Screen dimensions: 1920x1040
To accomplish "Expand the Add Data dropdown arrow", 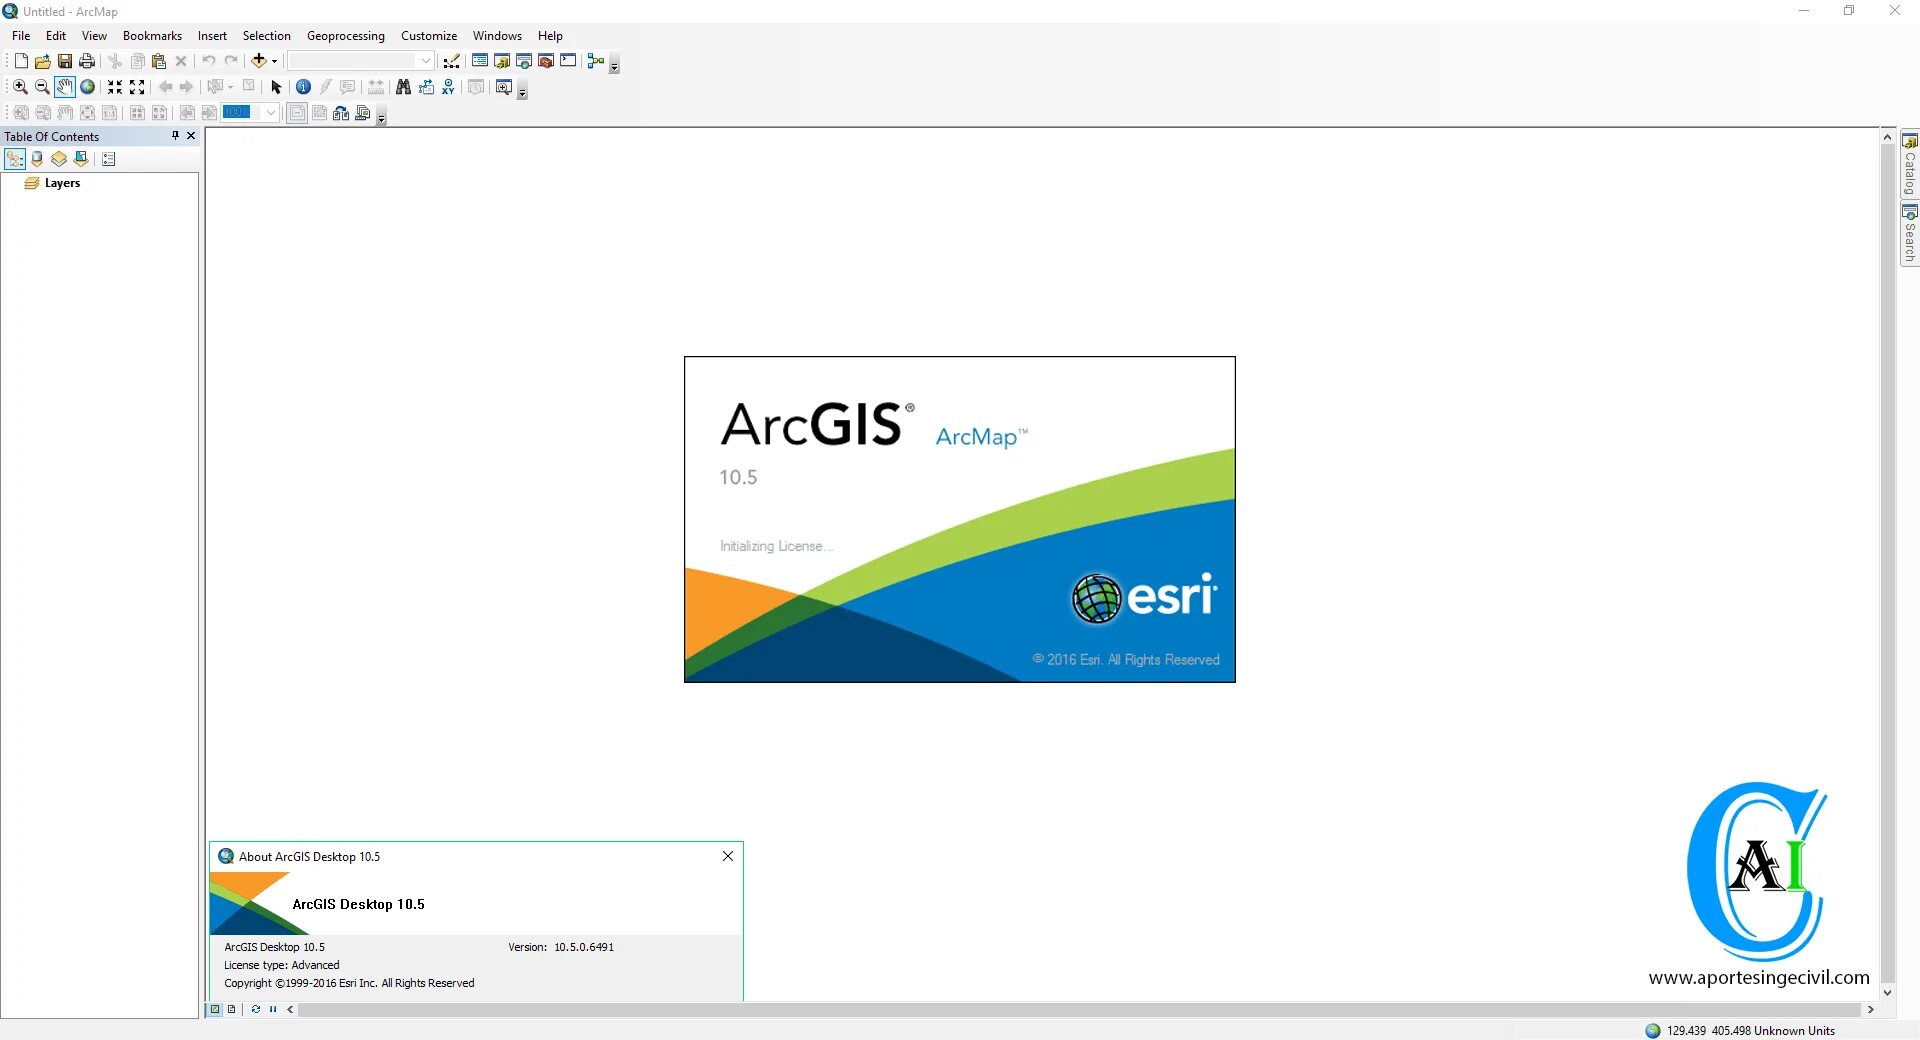I will point(274,61).
